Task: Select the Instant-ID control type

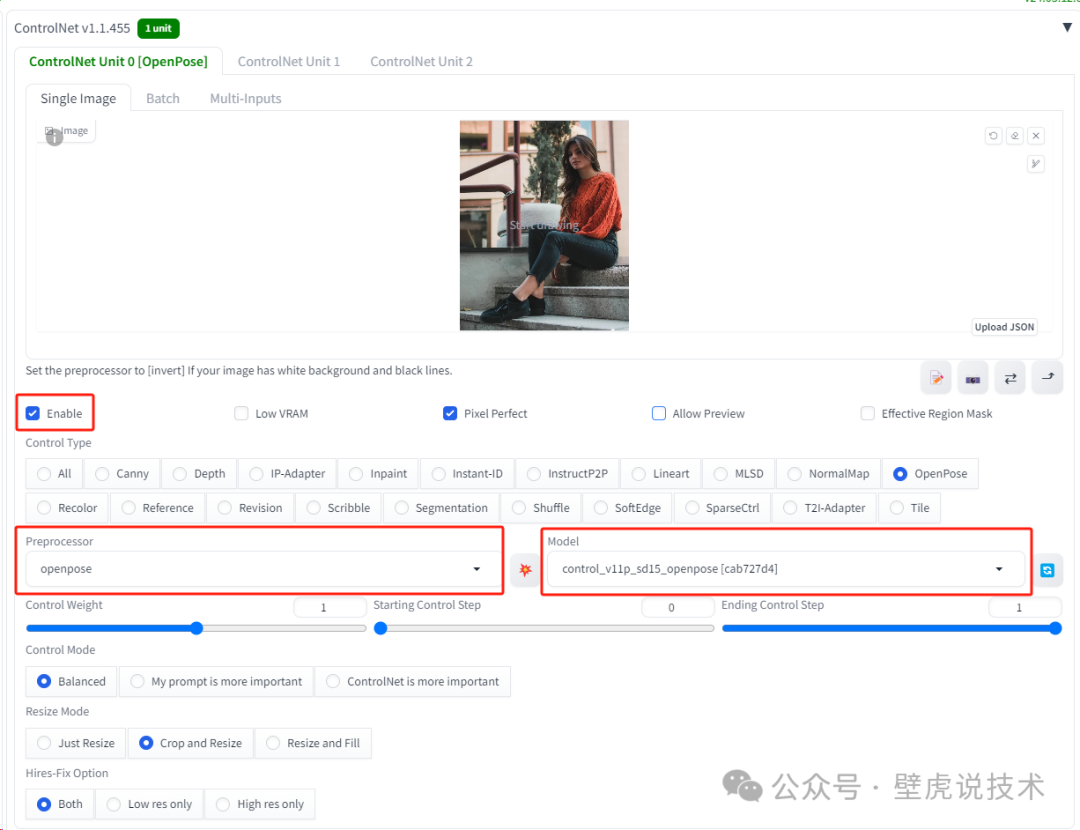Action: click(467, 474)
